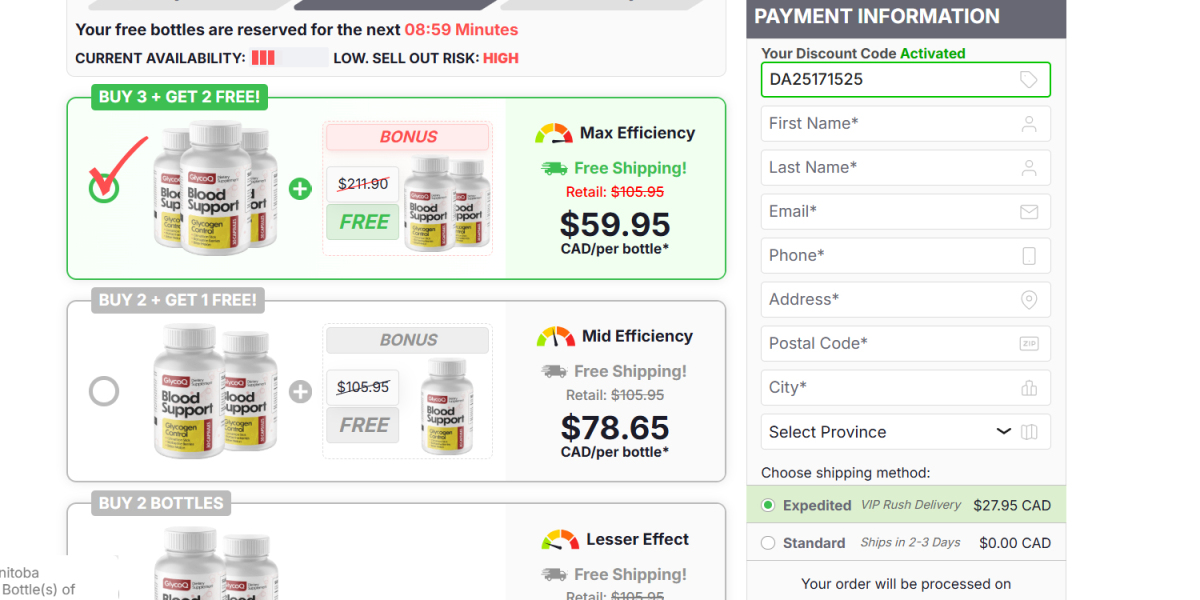The image size is (1200, 600).
Task: Click the Last Name input field
Action: tap(906, 168)
